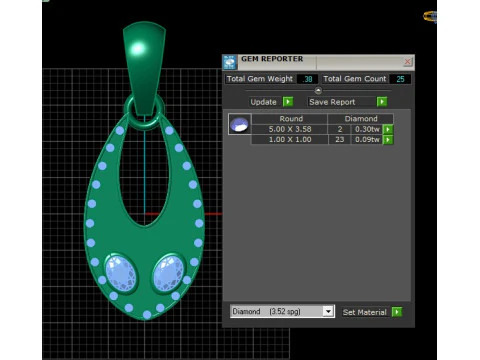The height and width of the screenshot is (360, 480).
Task: Click the Gem Reporter panel icon
Action: click(230, 62)
